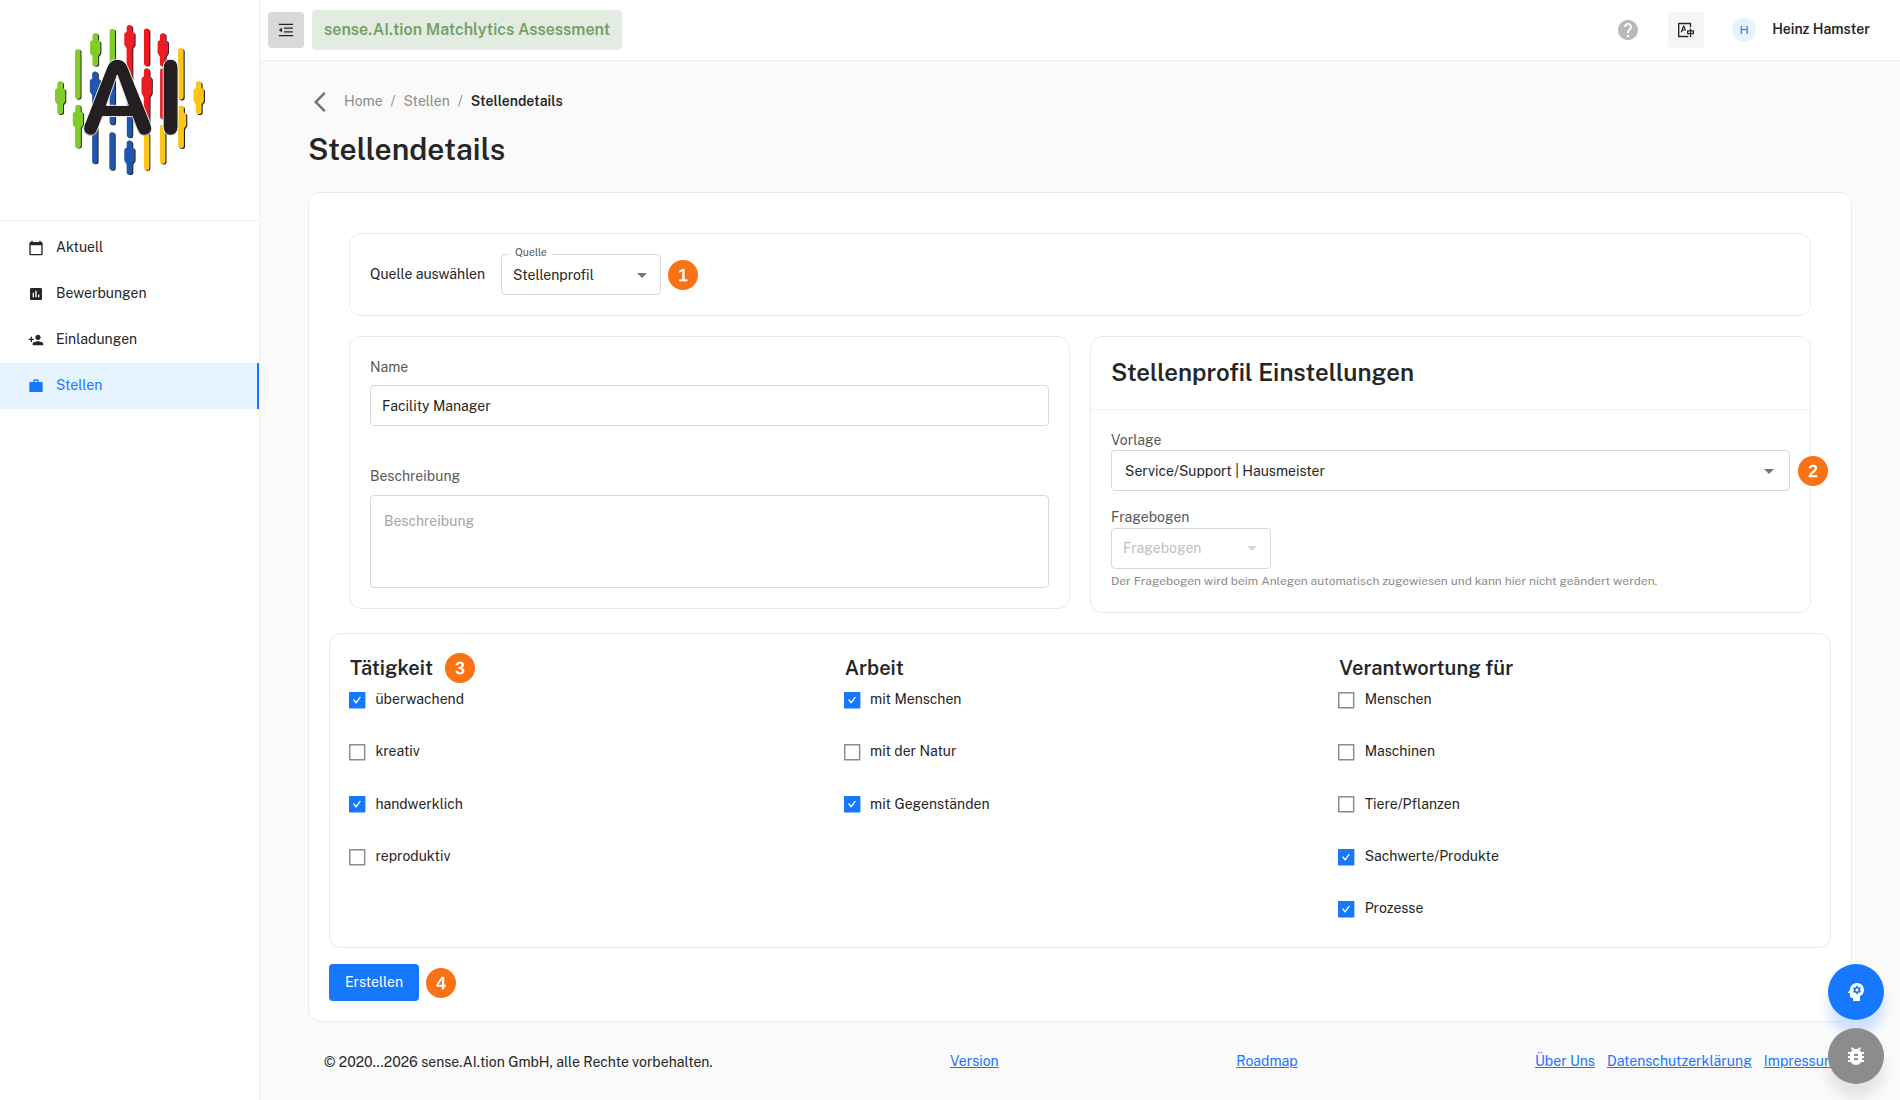The image size is (1900, 1100).
Task: Open Einladungen in the sidebar
Action: tap(130, 339)
